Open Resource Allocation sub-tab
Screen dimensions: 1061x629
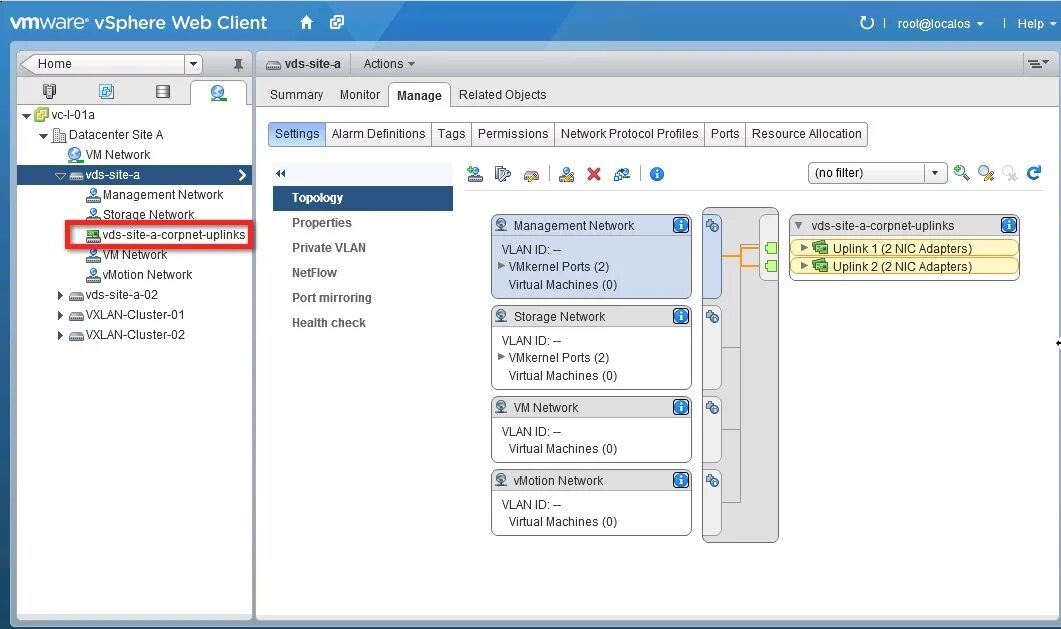[807, 134]
